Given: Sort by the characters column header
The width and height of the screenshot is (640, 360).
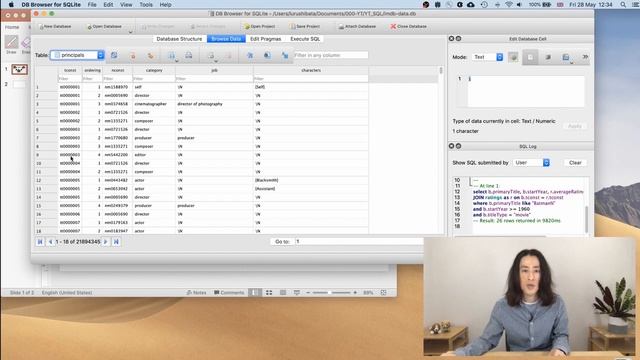Looking at the screenshot, I should pyautogui.click(x=311, y=70).
